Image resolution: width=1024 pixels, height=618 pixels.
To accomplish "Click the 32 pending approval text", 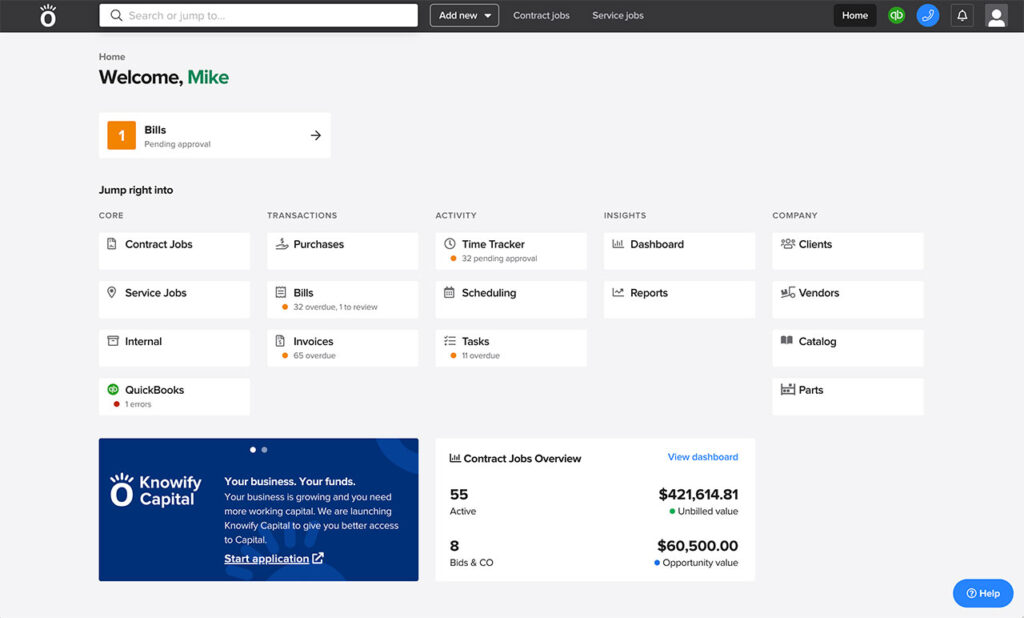I will [x=500, y=259].
